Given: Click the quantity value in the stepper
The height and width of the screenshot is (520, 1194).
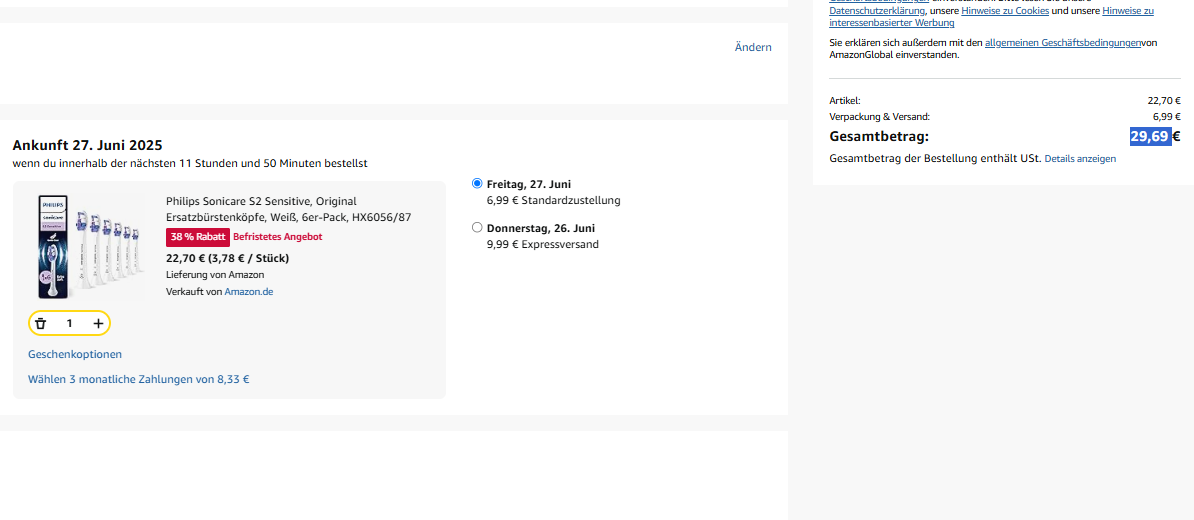Looking at the screenshot, I should tap(69, 323).
